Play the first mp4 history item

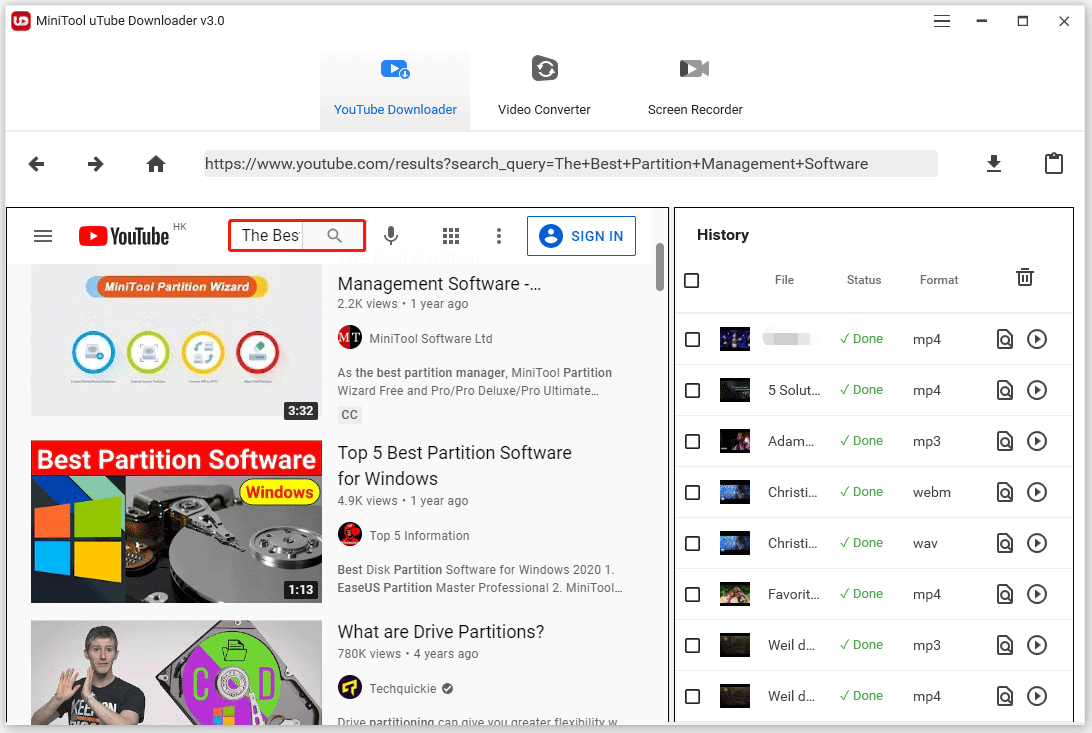click(x=1037, y=339)
